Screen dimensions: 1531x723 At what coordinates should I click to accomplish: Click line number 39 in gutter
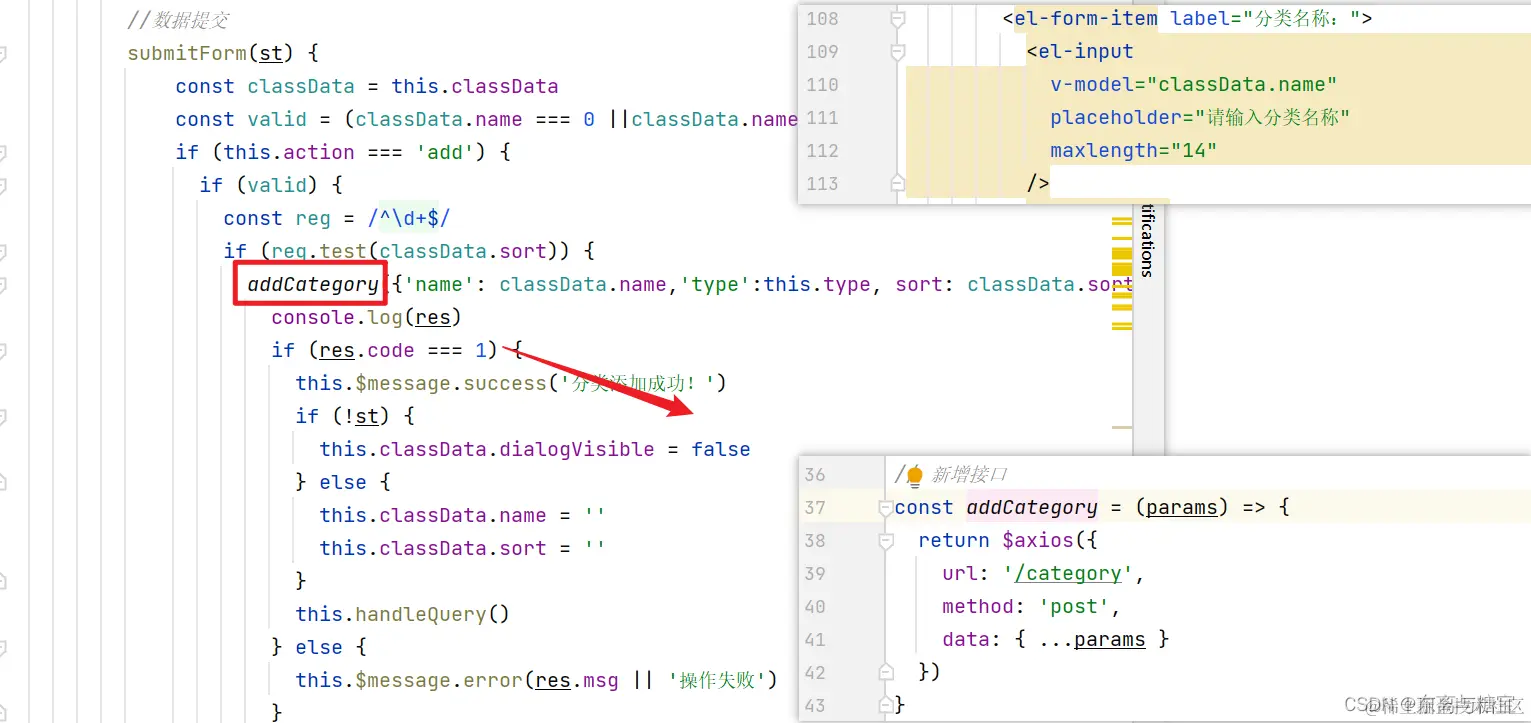pos(815,574)
